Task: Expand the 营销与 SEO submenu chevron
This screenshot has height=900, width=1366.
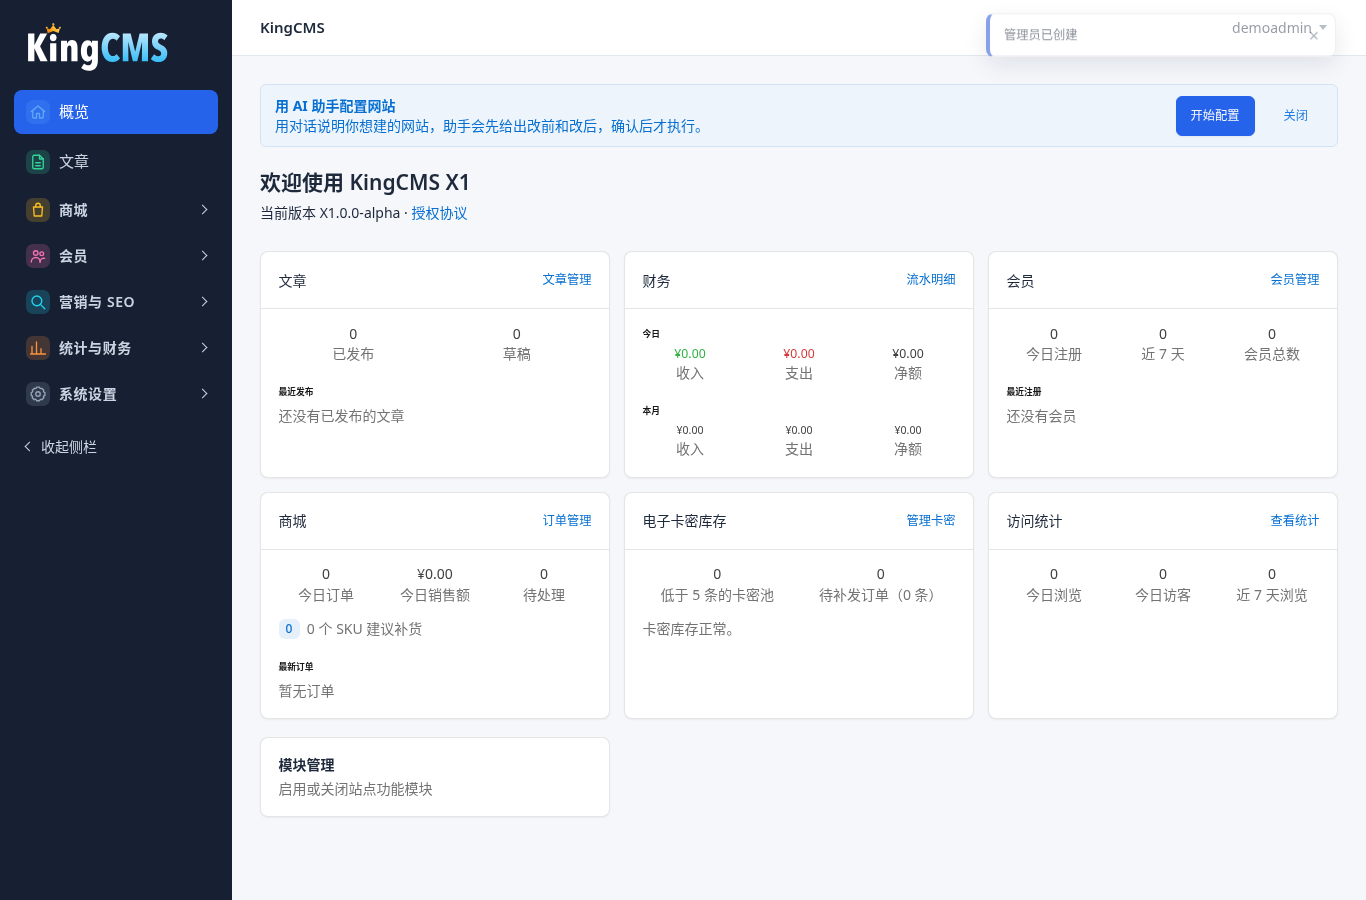Action: [x=204, y=302]
